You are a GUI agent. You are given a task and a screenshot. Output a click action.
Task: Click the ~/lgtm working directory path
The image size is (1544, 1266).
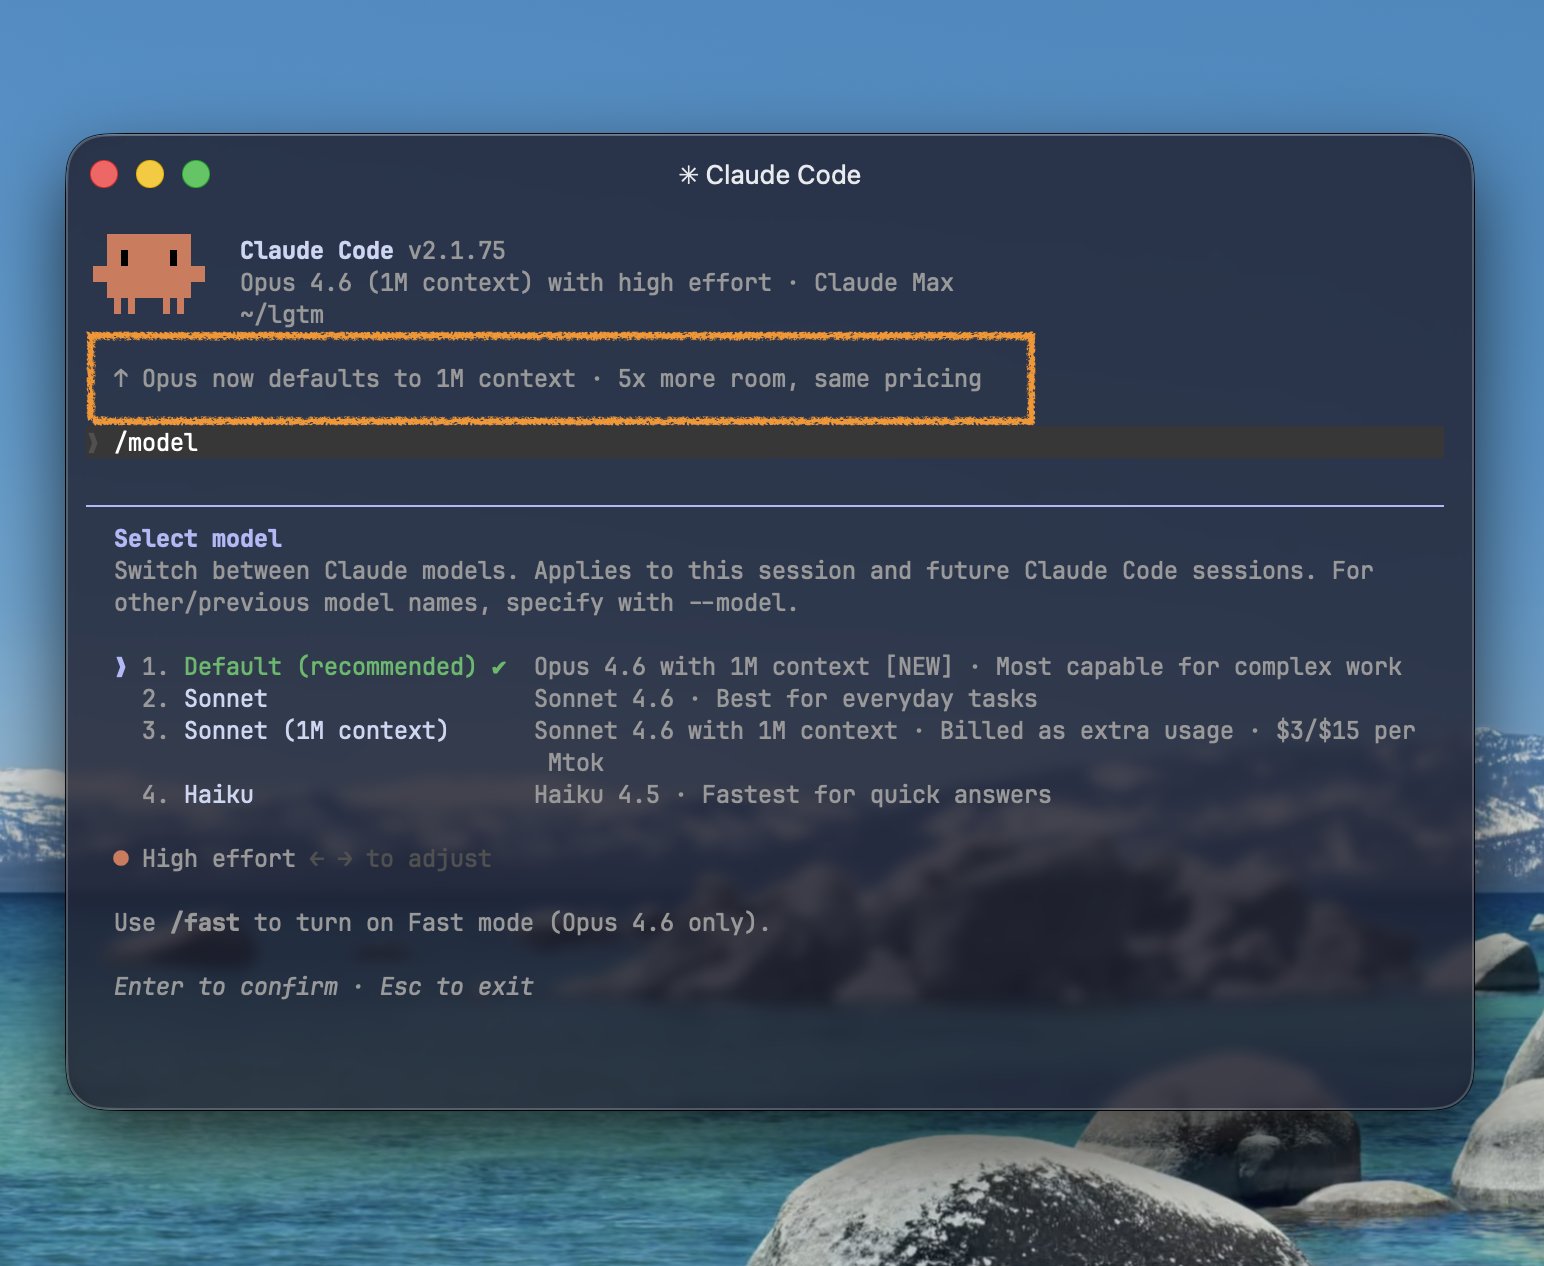click(282, 315)
